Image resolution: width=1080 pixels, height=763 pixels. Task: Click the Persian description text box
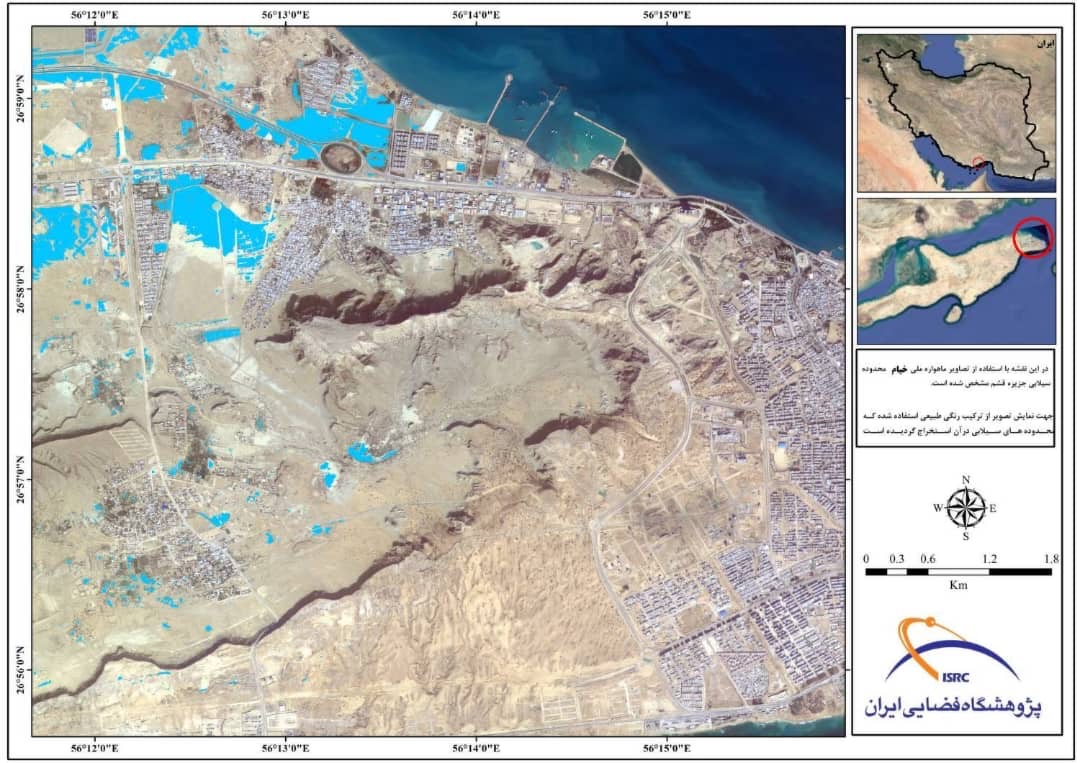956,400
